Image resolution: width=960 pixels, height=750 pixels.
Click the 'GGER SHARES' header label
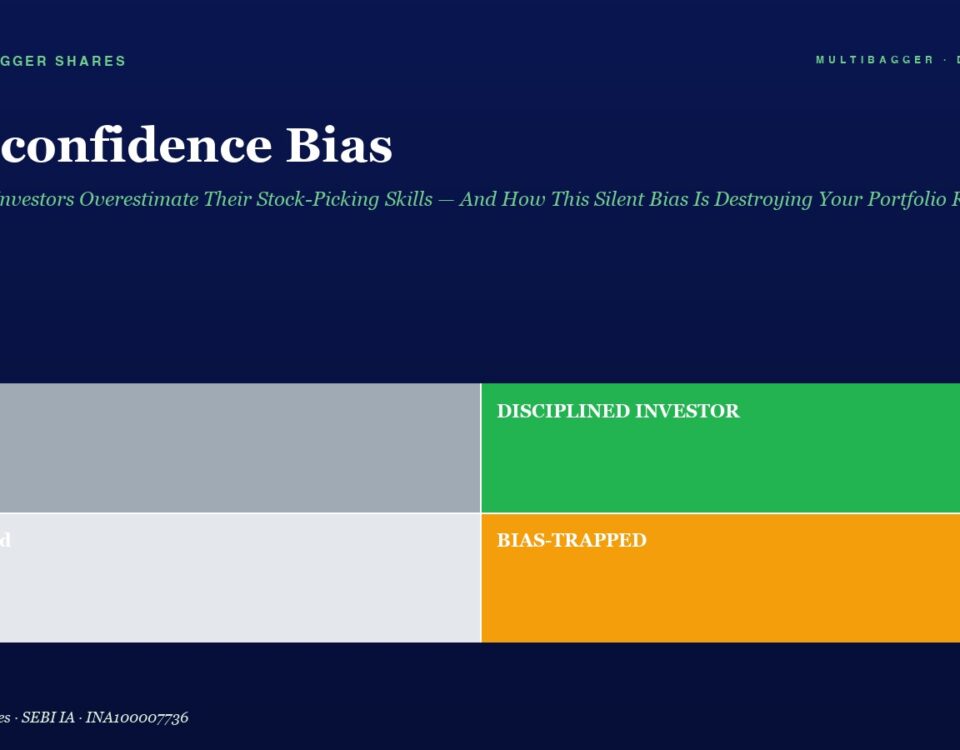[x=63, y=61]
